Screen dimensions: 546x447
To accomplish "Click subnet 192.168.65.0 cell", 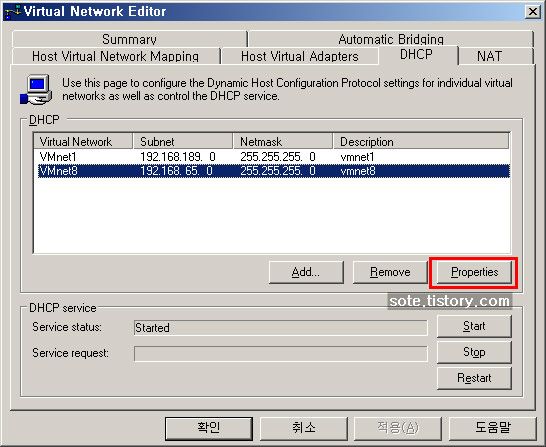I will [176, 171].
